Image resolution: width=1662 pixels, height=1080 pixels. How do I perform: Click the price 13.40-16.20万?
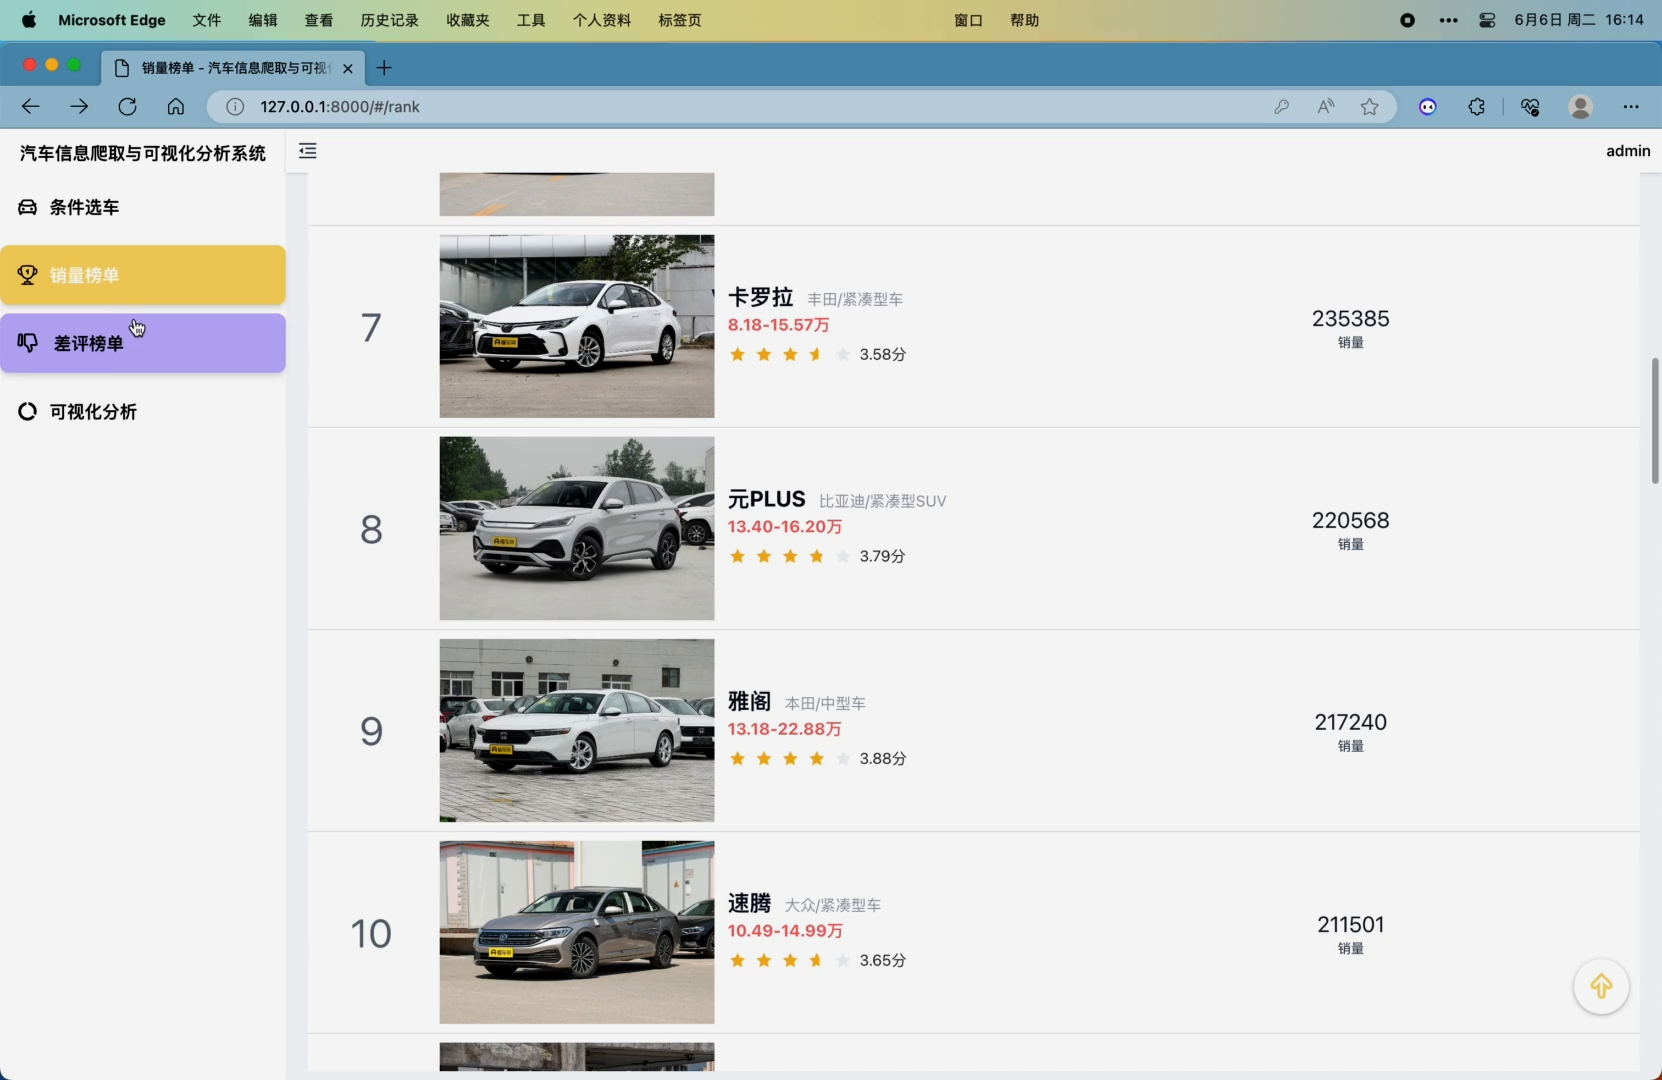click(785, 527)
